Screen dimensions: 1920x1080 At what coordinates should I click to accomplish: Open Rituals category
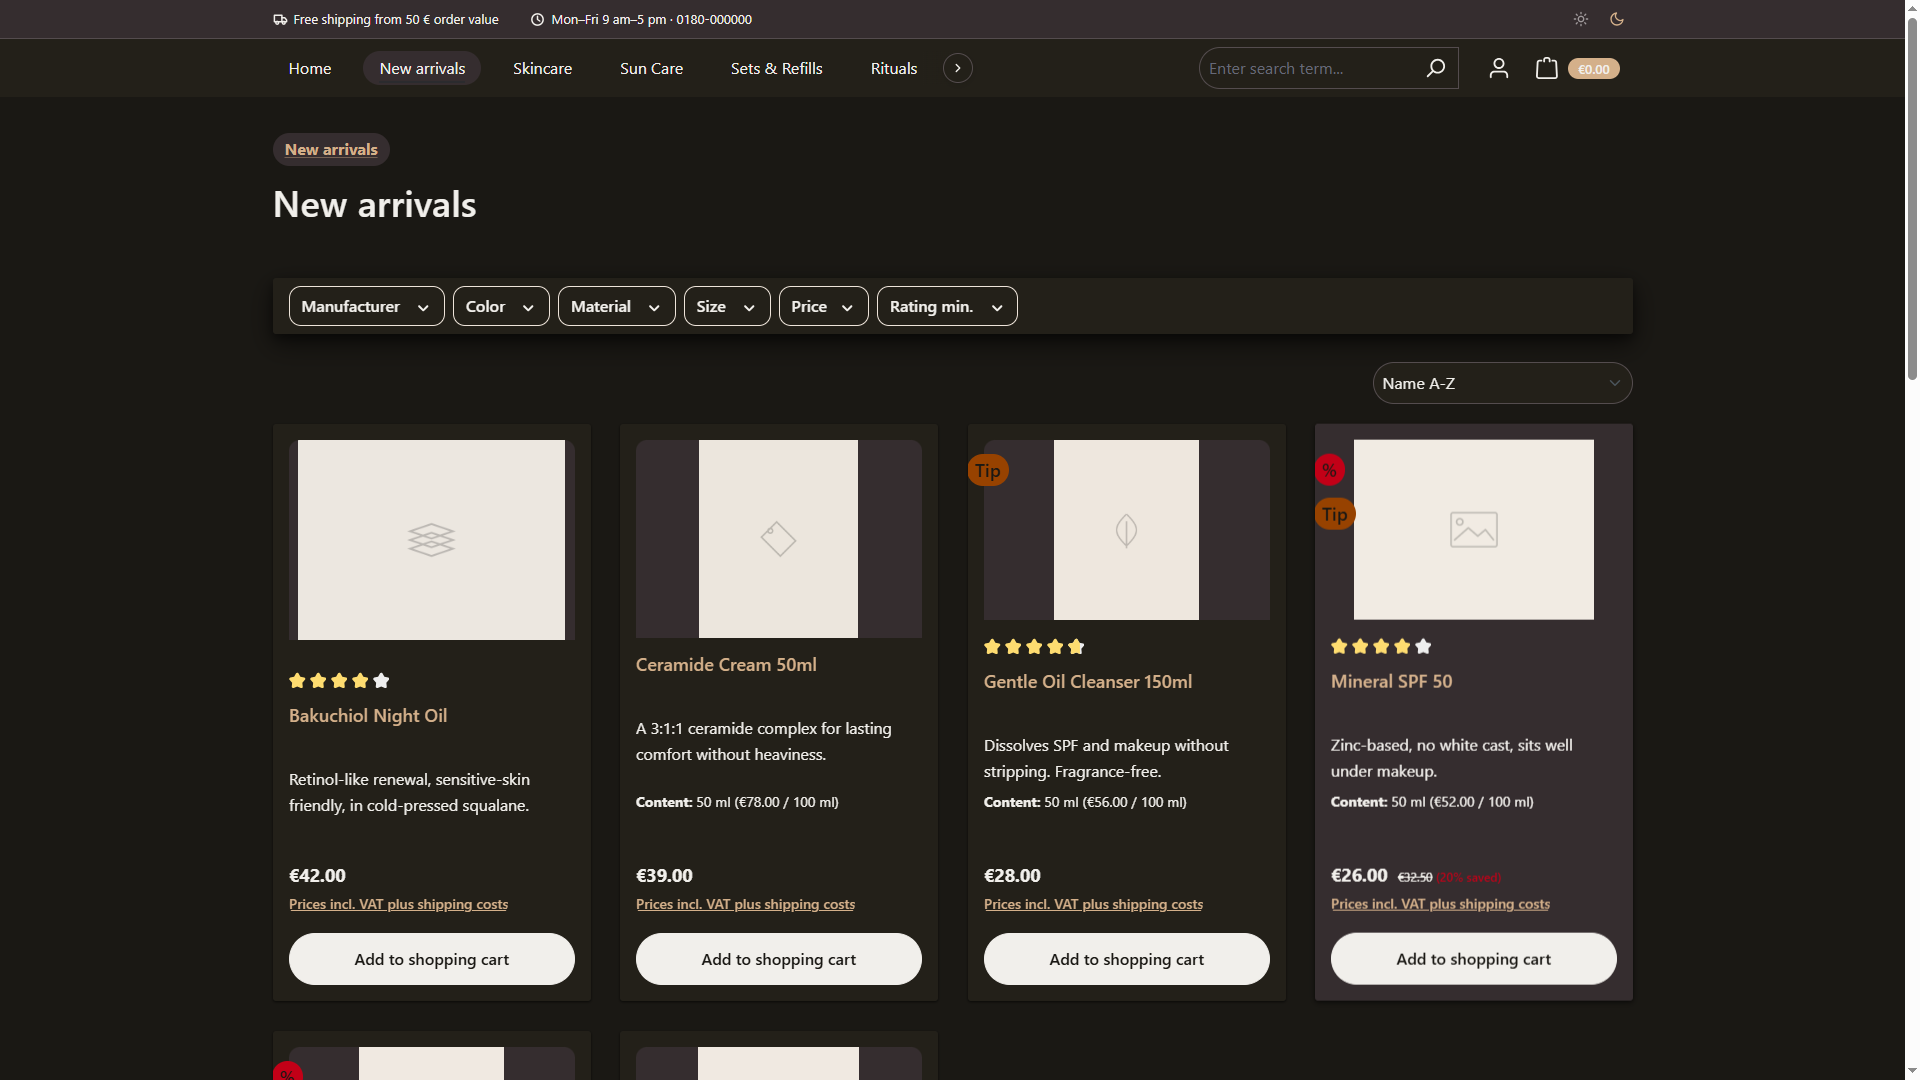tap(893, 68)
